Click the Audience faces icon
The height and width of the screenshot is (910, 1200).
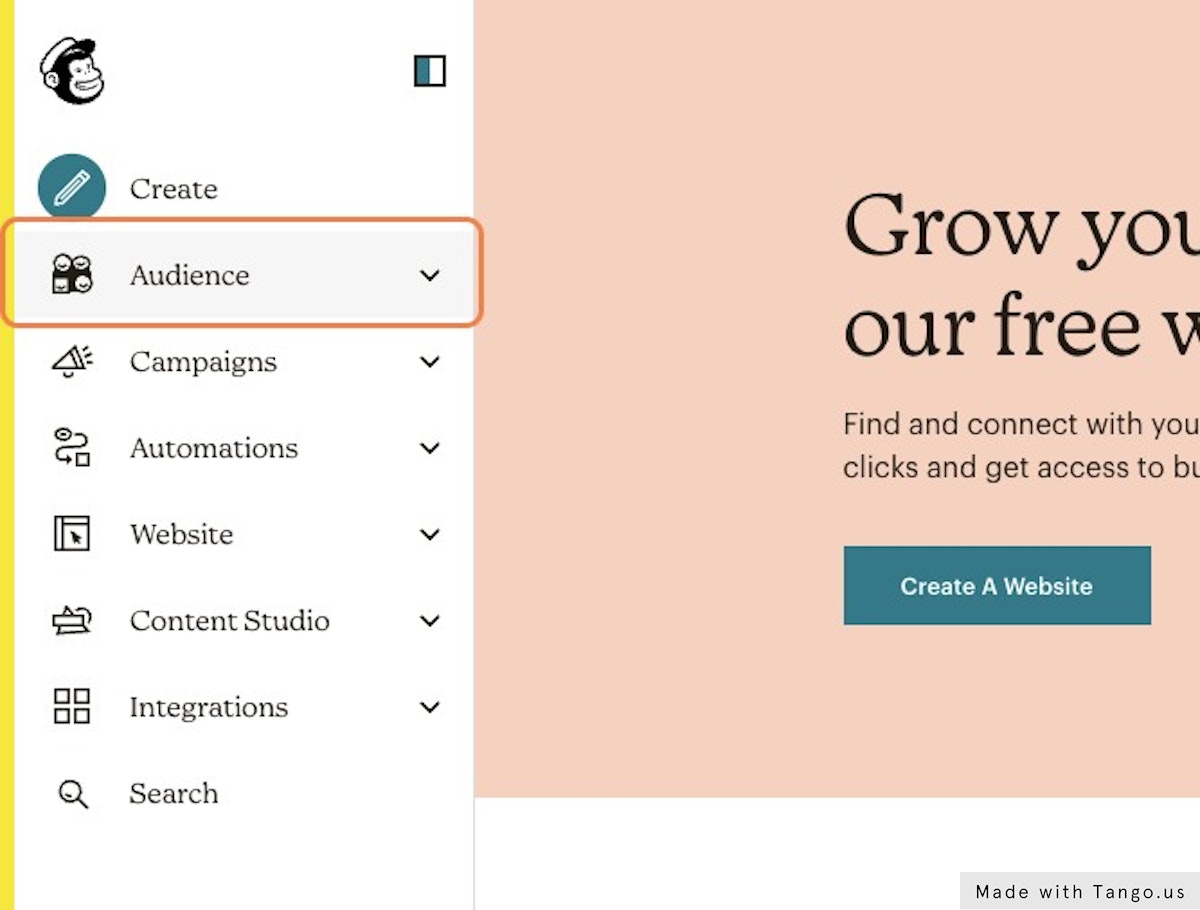(71, 275)
